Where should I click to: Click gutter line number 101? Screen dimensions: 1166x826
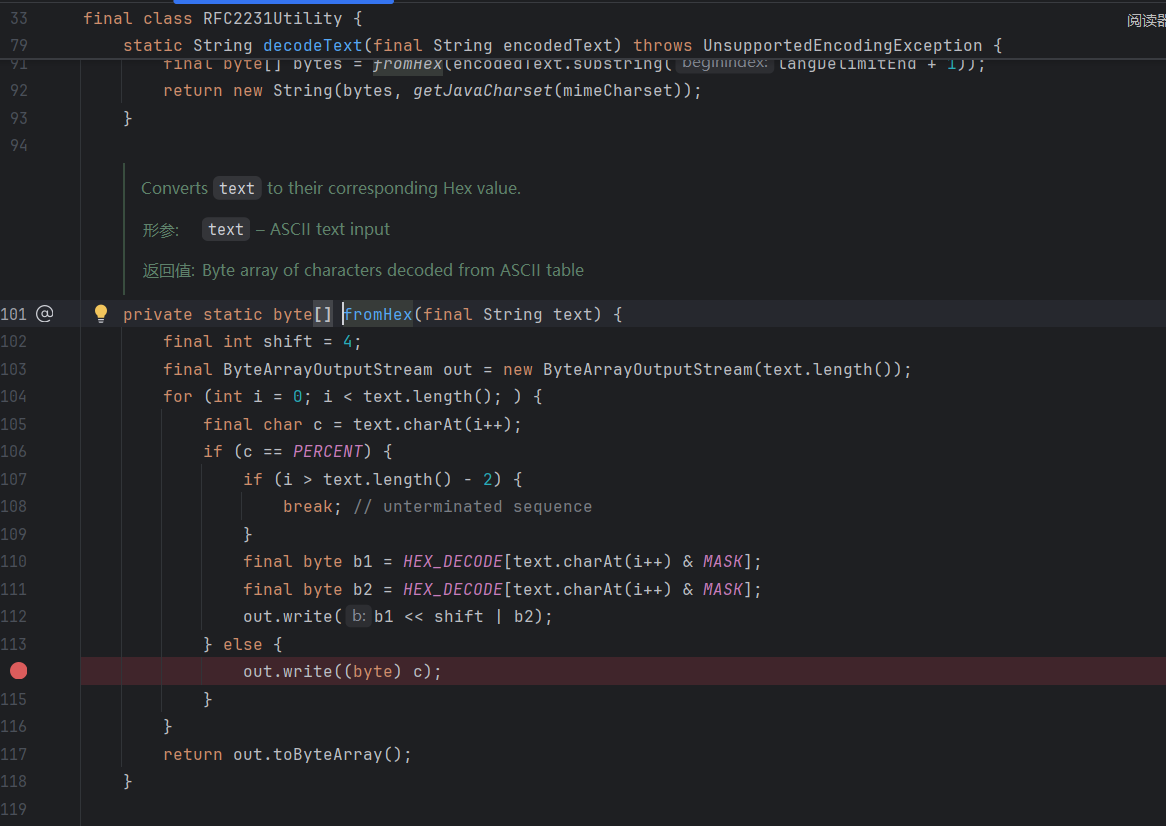(x=13, y=314)
